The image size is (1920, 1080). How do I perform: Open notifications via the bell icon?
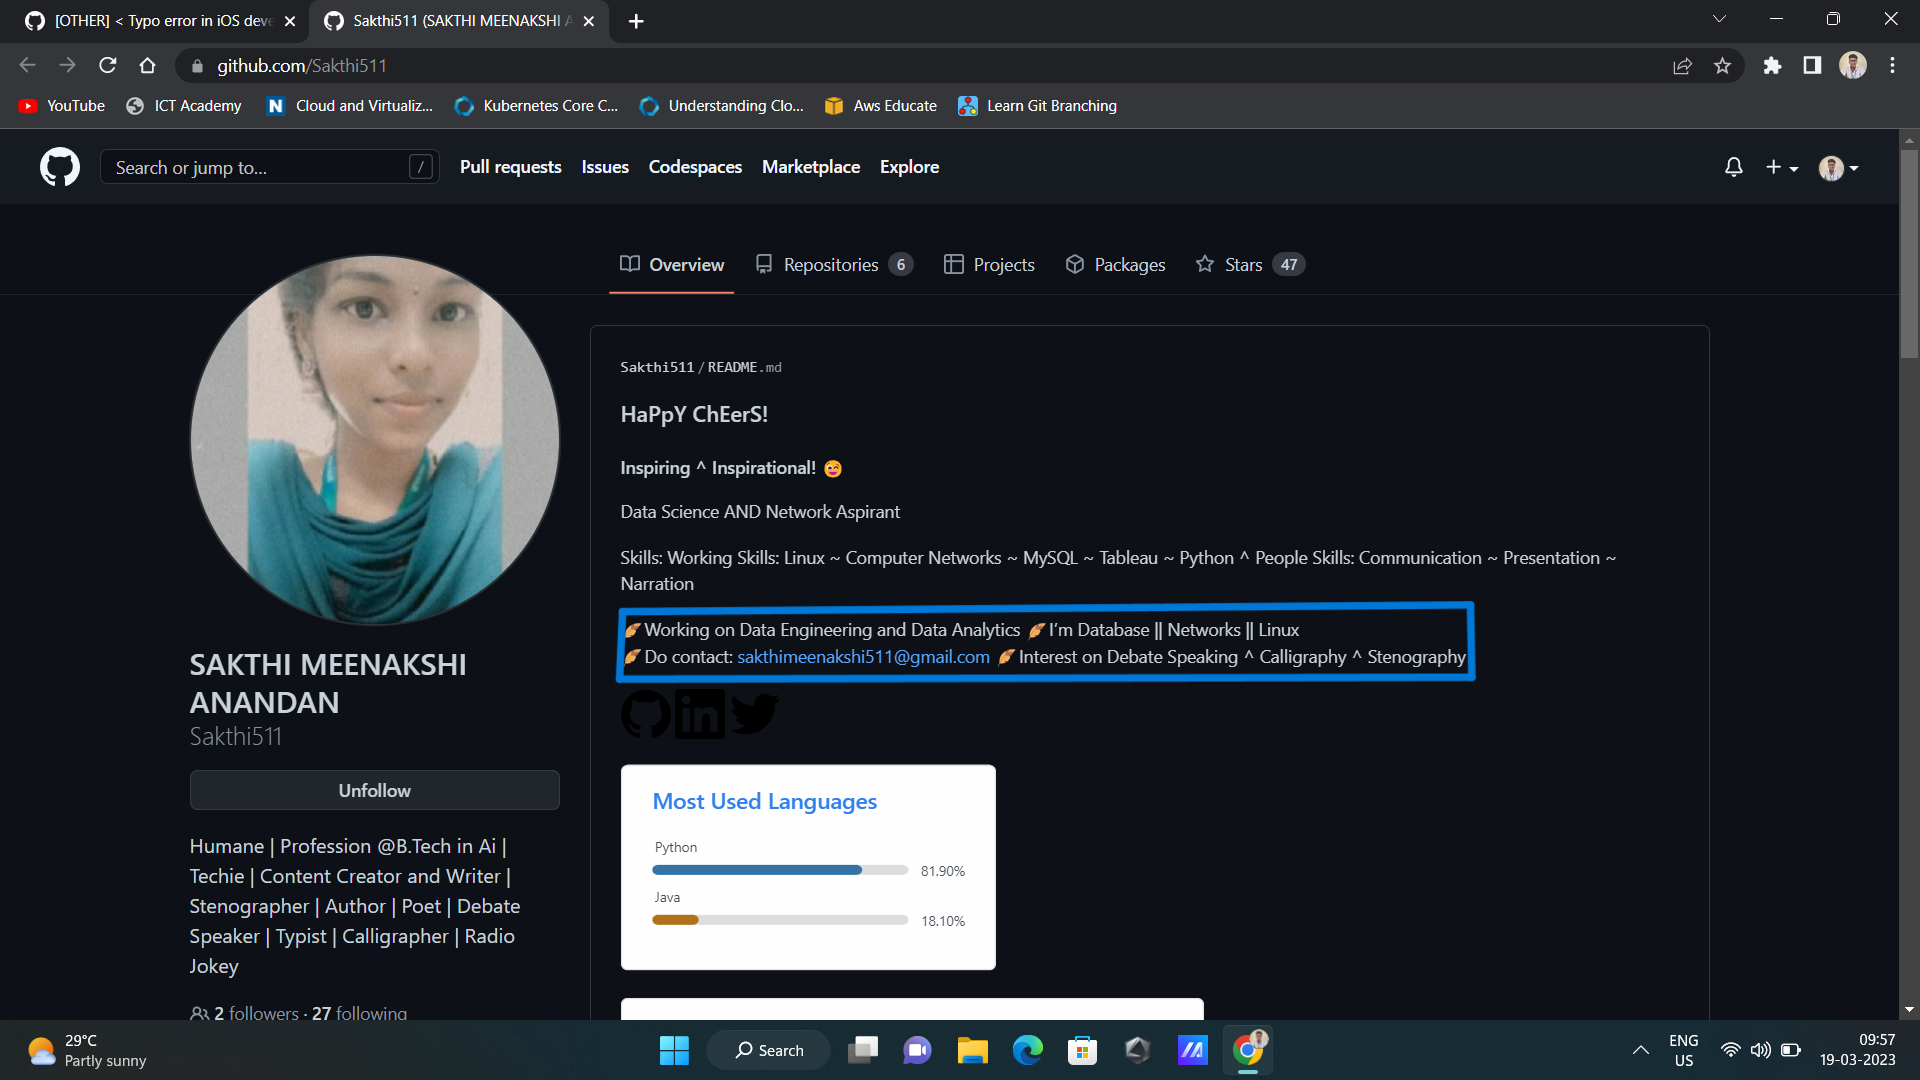point(1733,167)
